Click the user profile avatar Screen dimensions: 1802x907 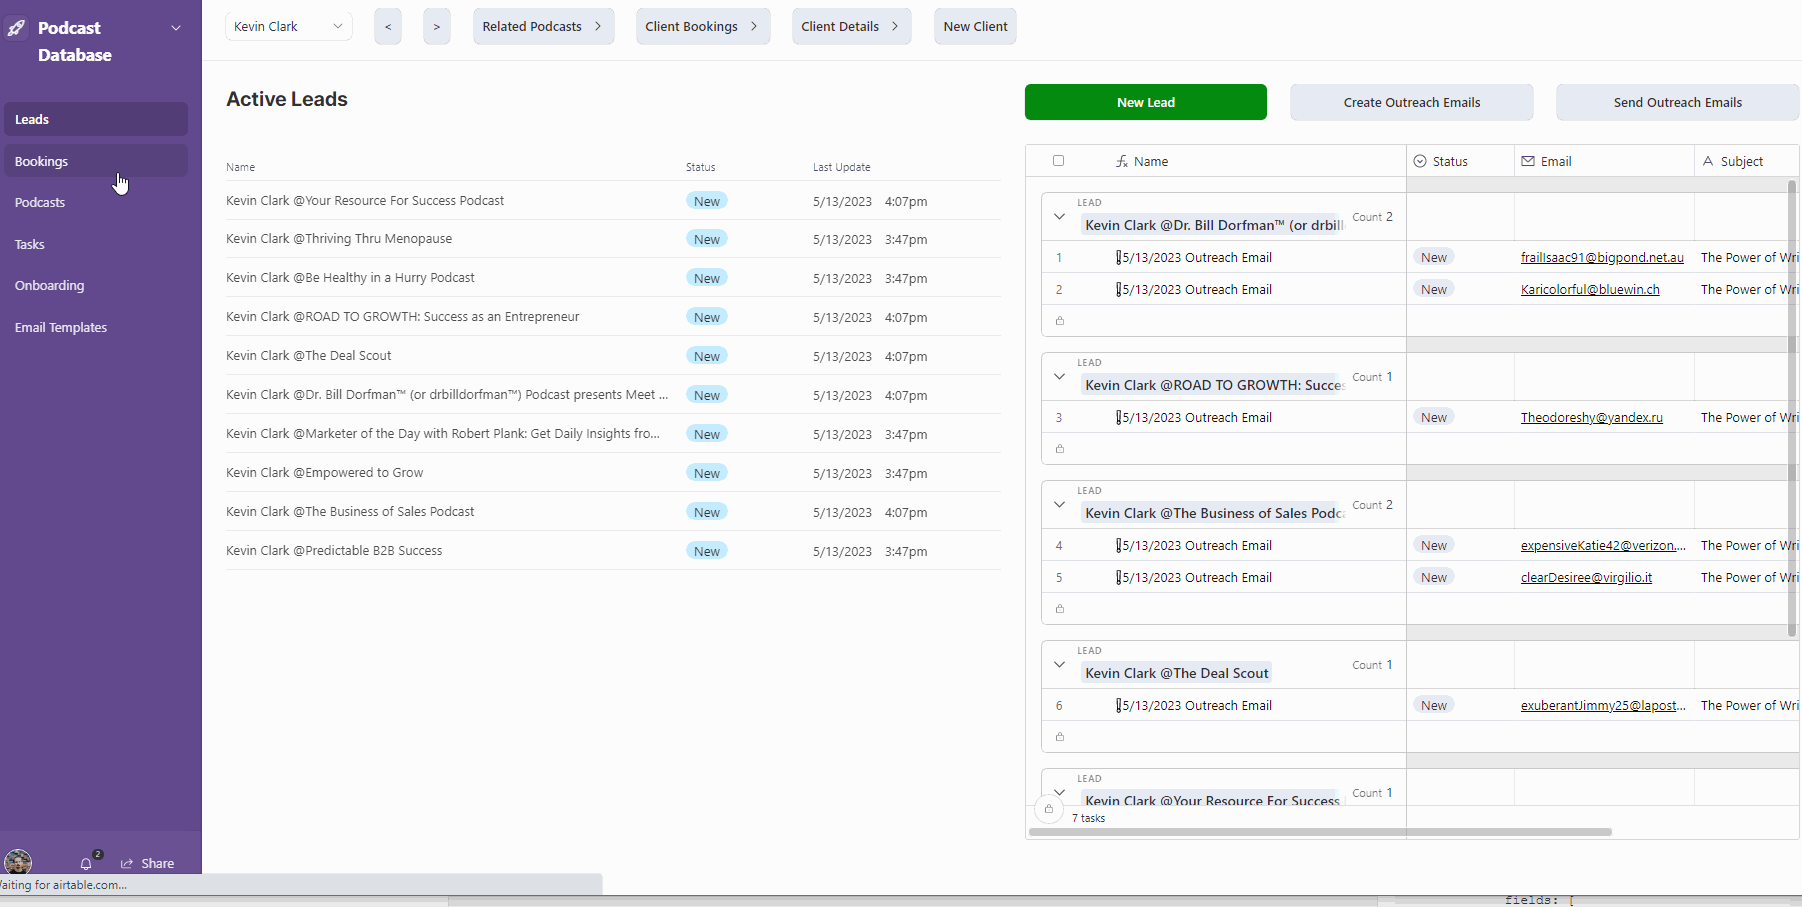18,862
